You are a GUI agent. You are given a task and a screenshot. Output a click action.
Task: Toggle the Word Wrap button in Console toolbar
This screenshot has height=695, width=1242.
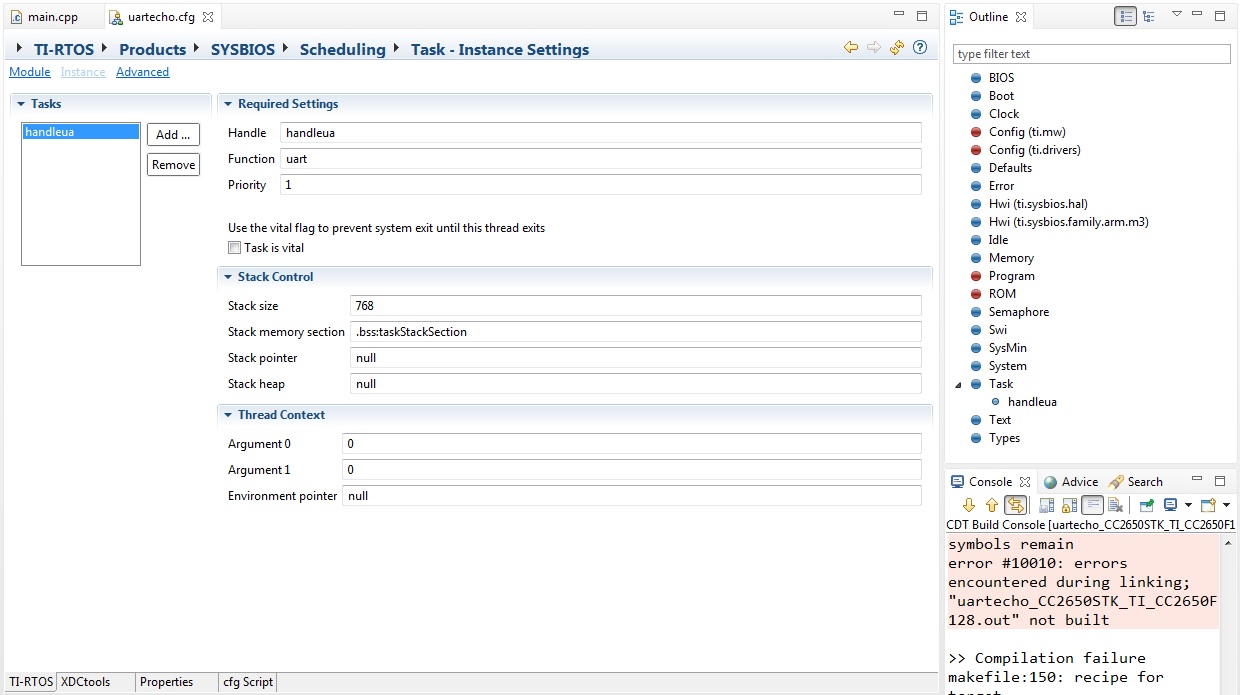1093,505
